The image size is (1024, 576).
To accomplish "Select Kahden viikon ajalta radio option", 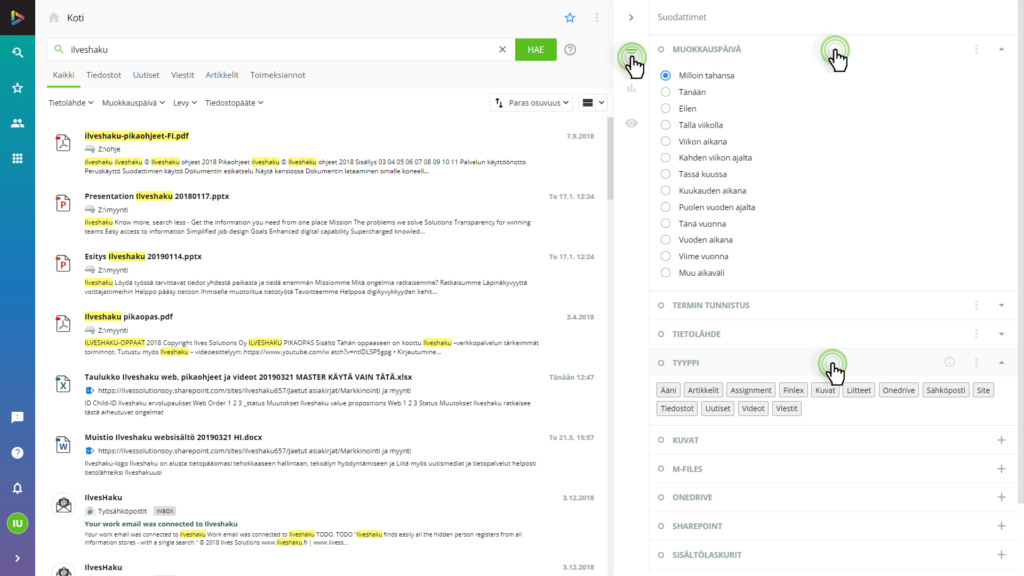I will tap(665, 157).
